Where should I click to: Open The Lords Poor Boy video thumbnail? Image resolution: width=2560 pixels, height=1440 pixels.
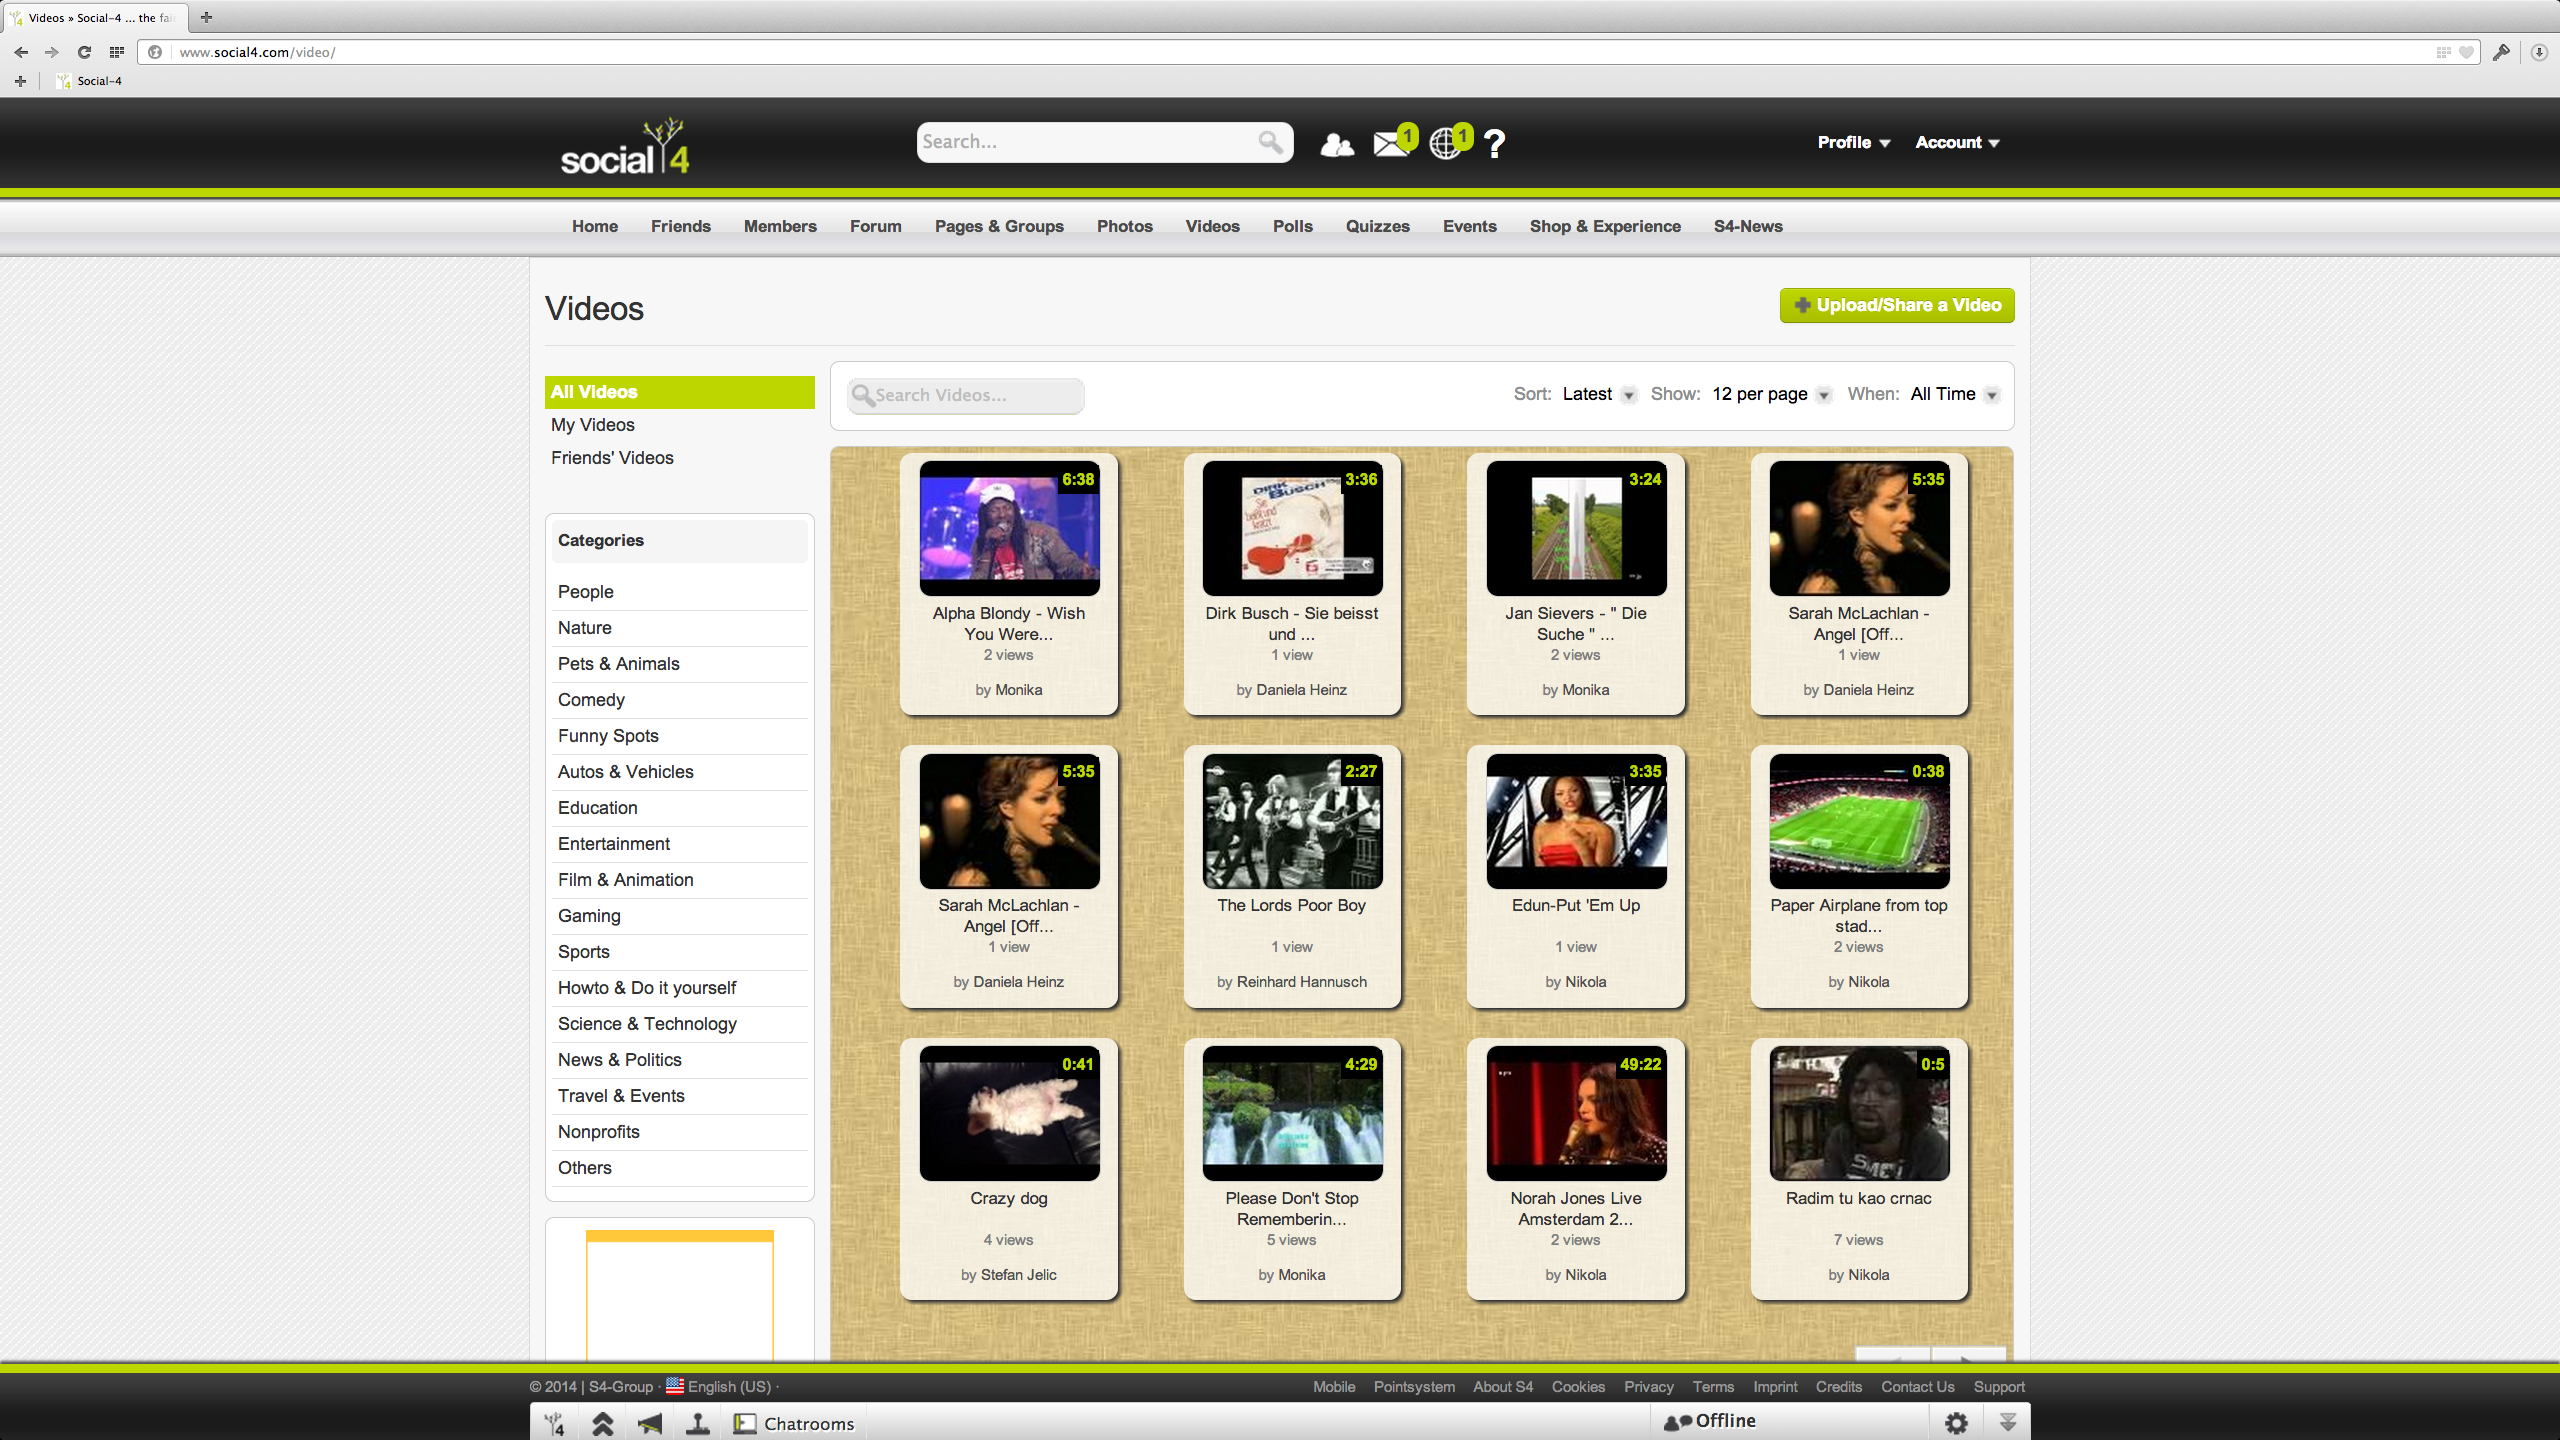tap(1292, 820)
